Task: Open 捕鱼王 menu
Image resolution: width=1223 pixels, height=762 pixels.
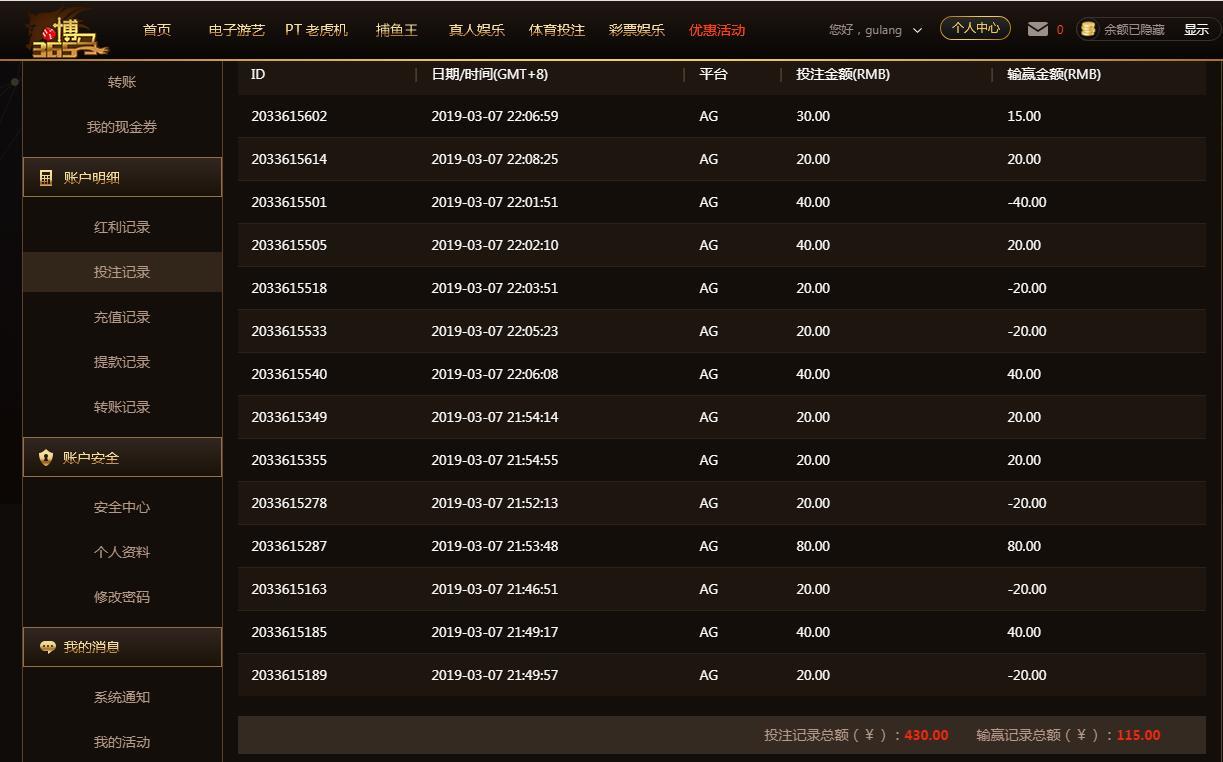Action: pos(397,30)
